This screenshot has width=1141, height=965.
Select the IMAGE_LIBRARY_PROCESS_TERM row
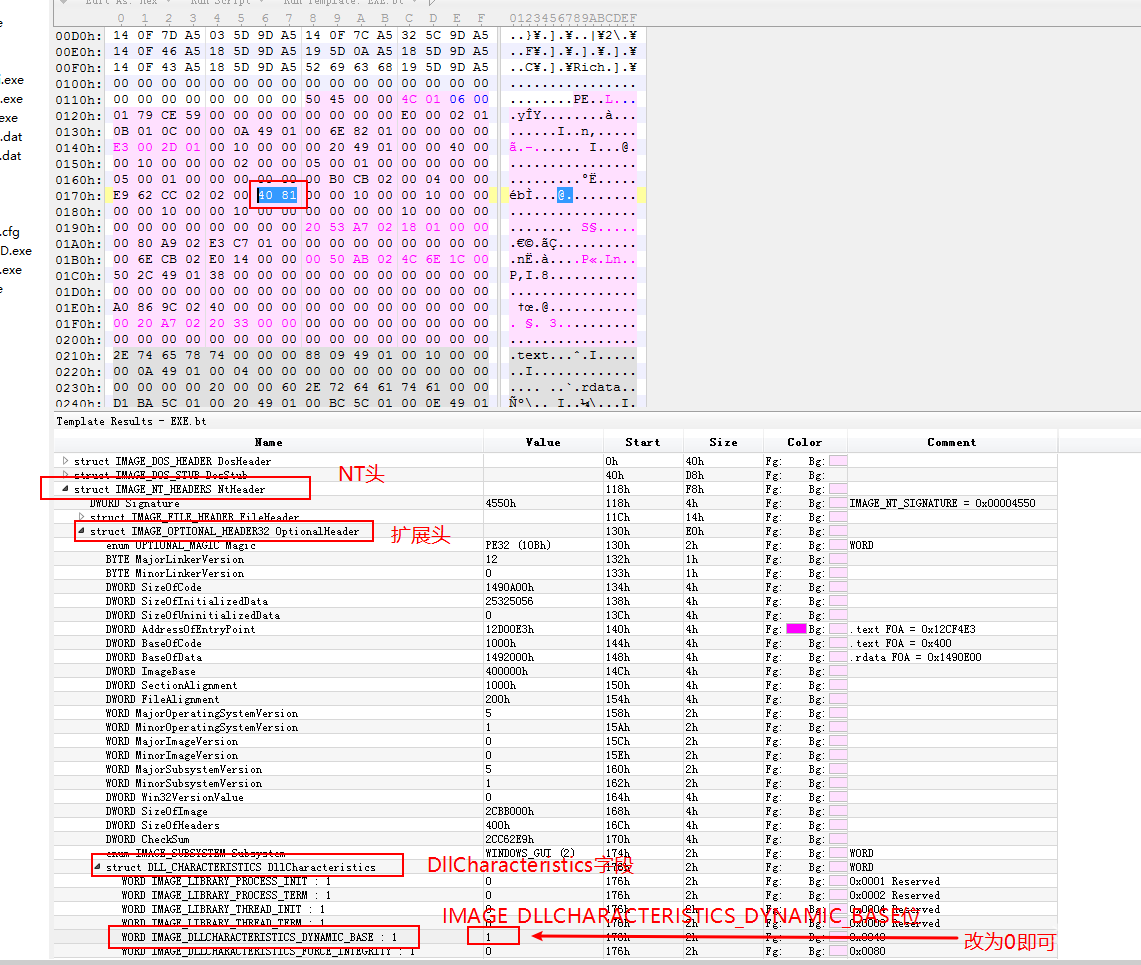(x=555, y=895)
